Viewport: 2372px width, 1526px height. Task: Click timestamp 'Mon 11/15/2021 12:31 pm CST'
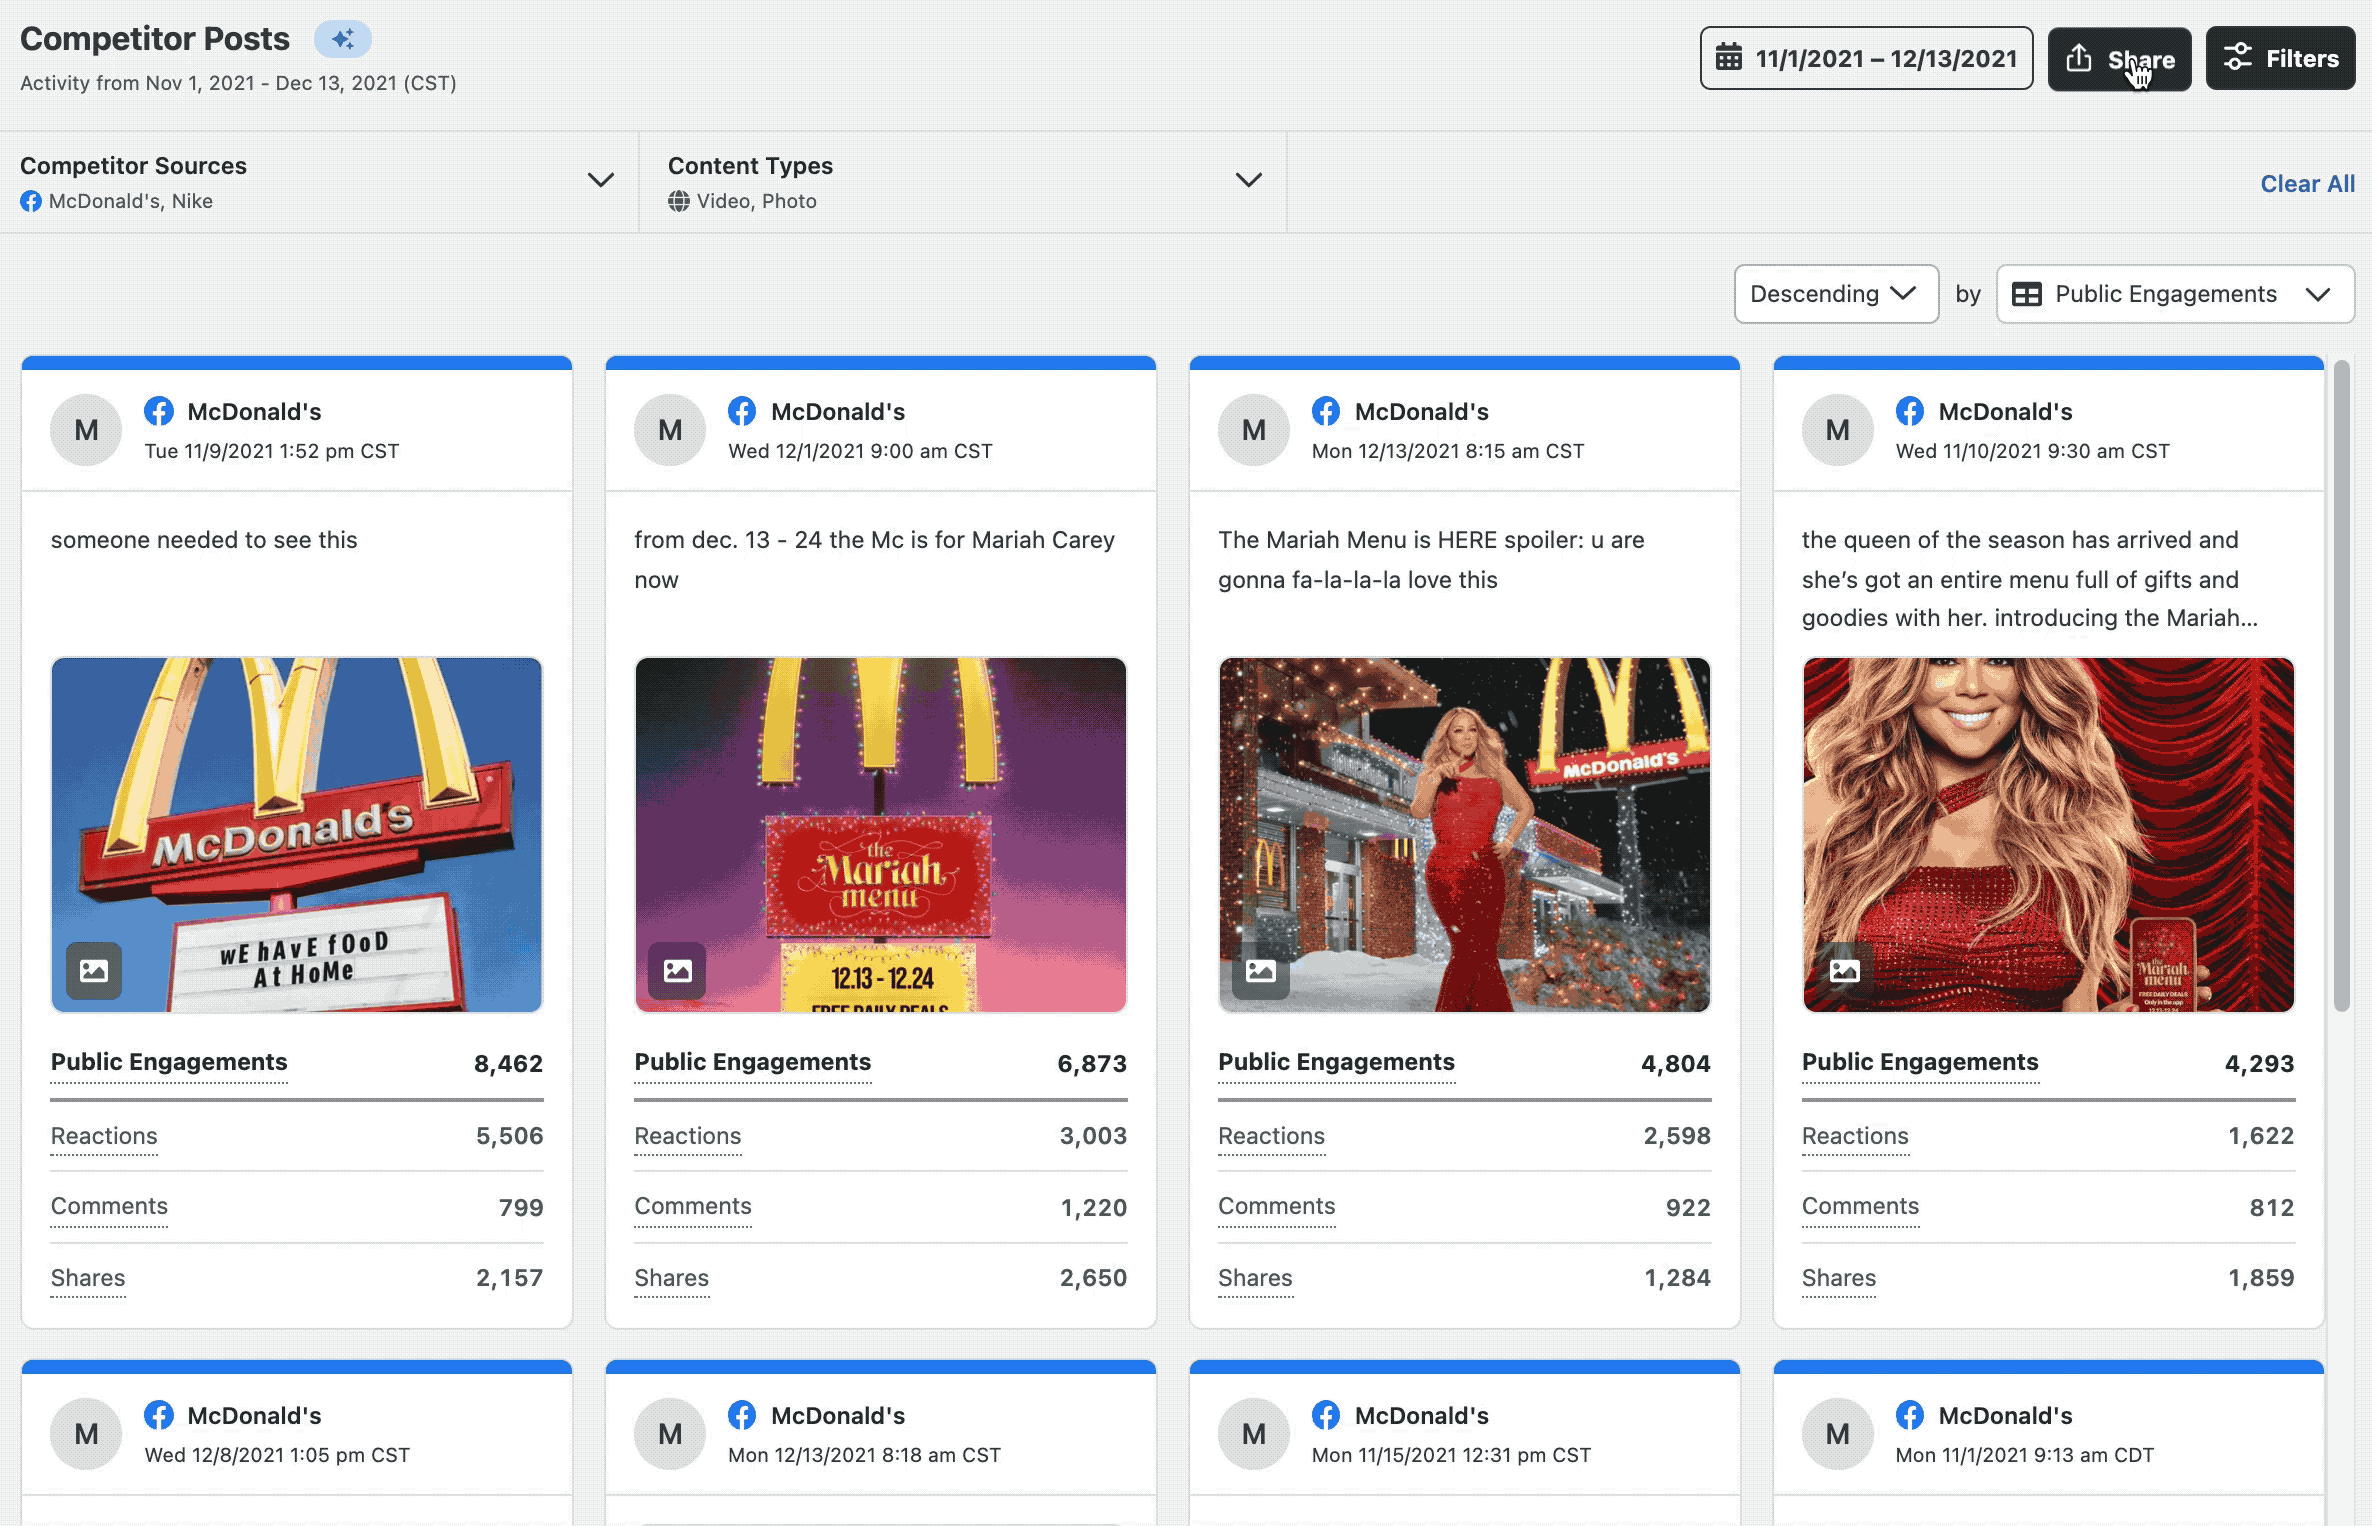click(1451, 1455)
